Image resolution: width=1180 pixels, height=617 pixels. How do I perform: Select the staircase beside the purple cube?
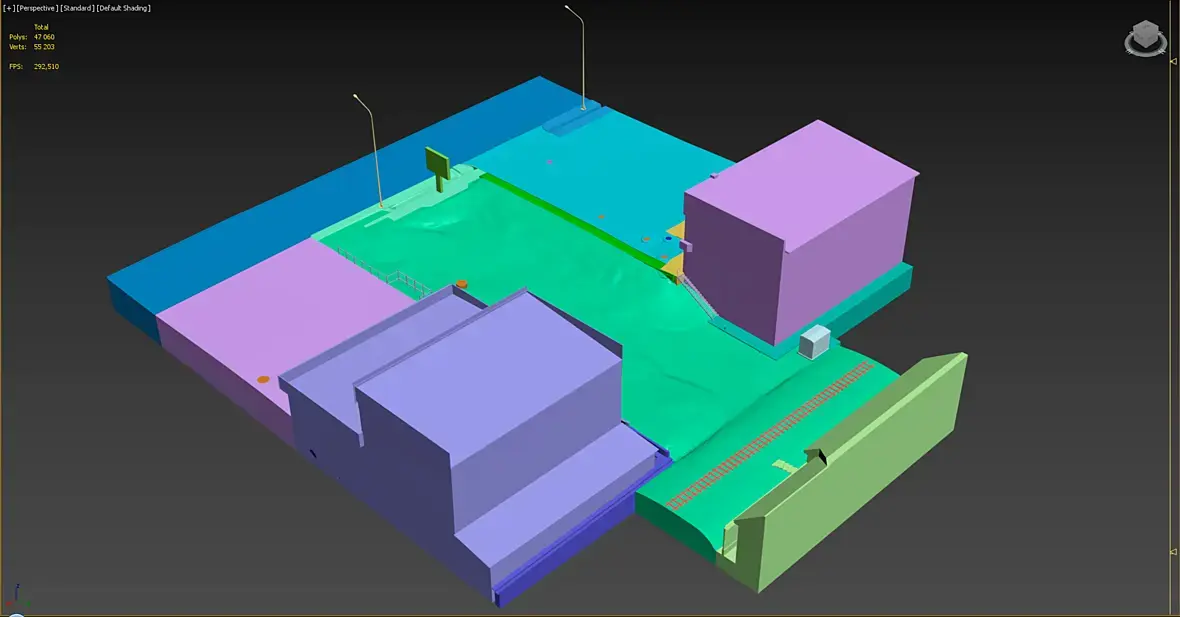click(x=698, y=298)
